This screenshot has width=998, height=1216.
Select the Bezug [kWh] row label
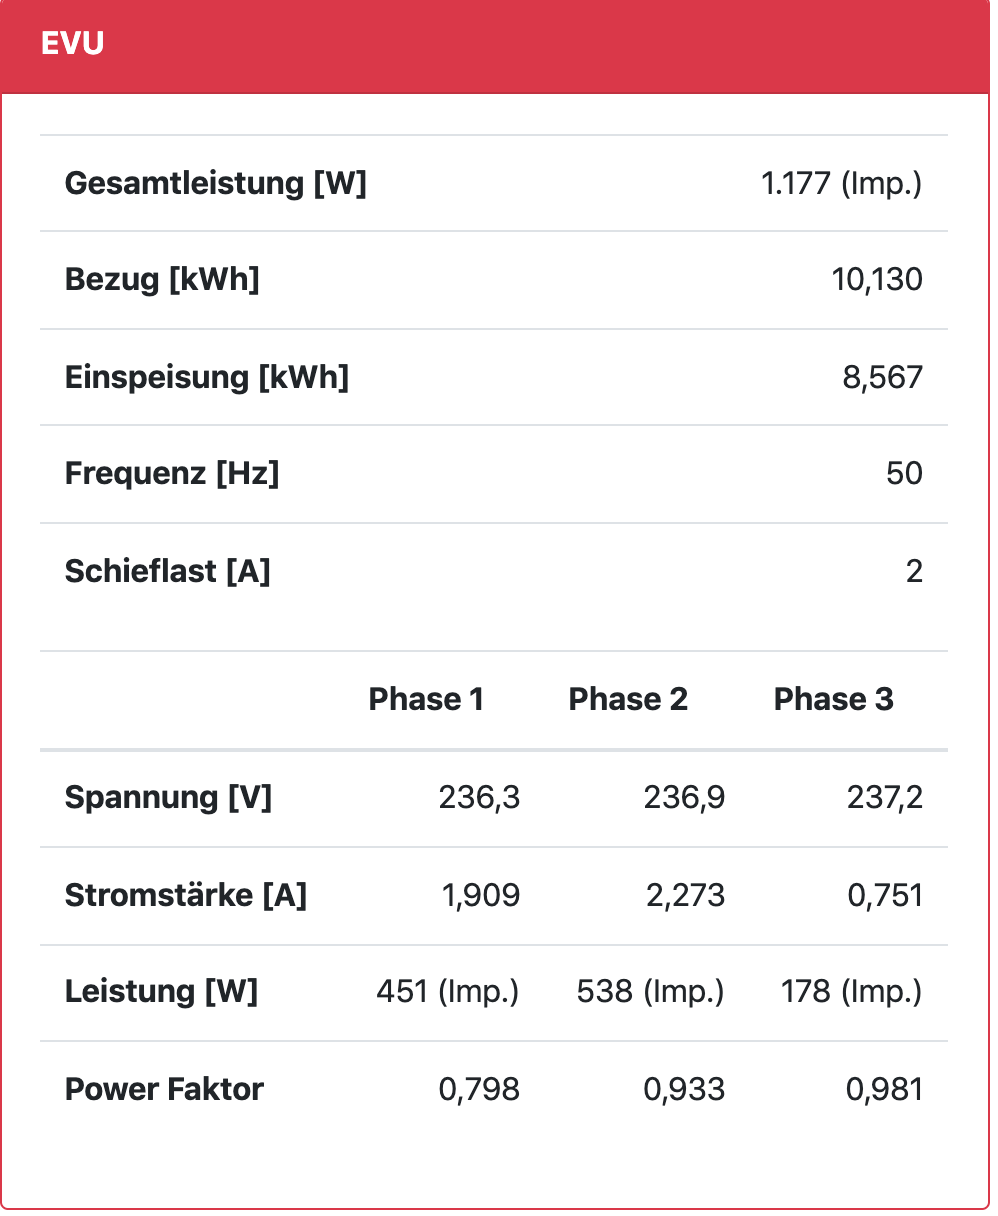[x=162, y=280]
